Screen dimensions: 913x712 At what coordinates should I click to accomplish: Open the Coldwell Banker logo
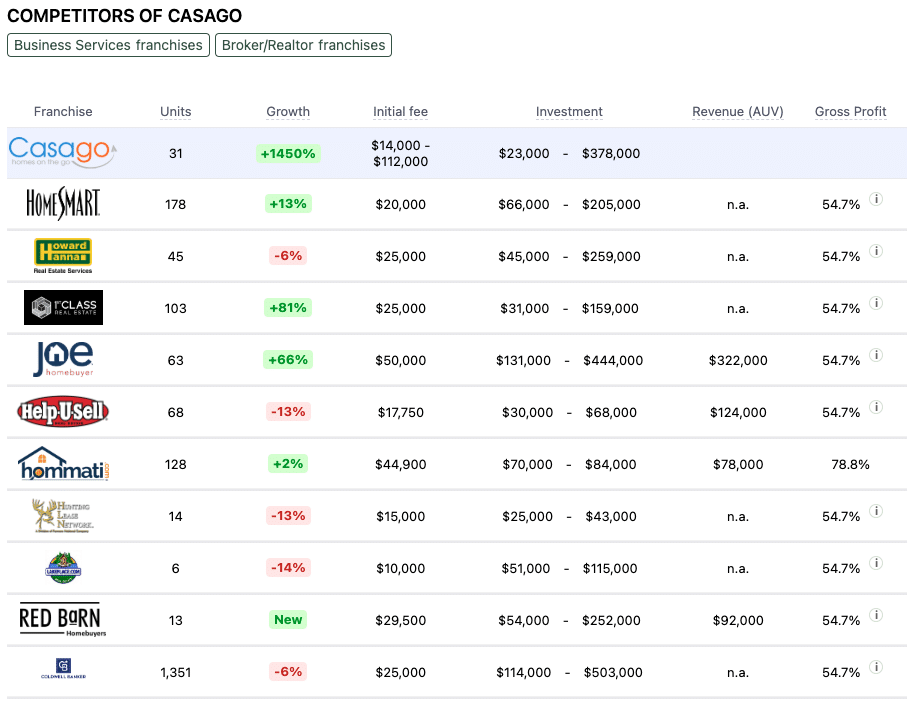[x=63, y=668]
